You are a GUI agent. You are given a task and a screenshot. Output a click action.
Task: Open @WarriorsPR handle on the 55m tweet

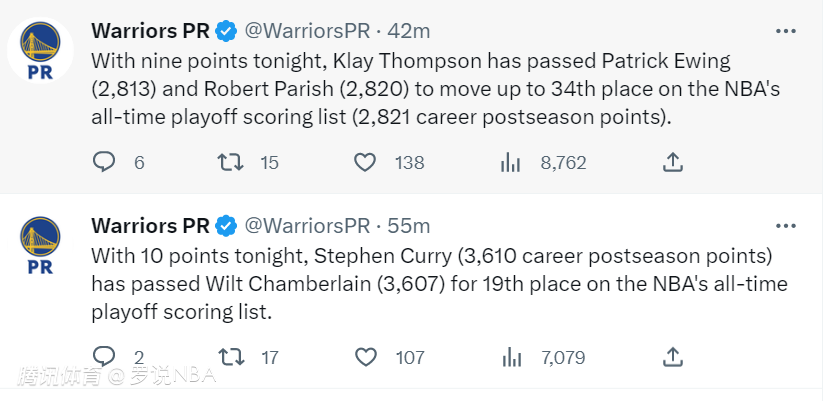pyautogui.click(x=307, y=226)
